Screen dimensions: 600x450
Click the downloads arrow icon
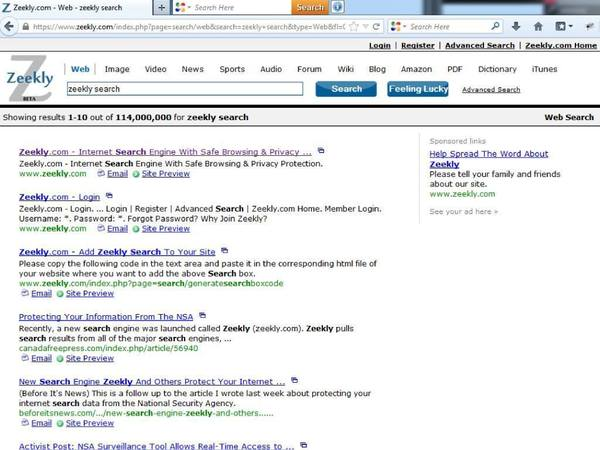(x=516, y=26)
